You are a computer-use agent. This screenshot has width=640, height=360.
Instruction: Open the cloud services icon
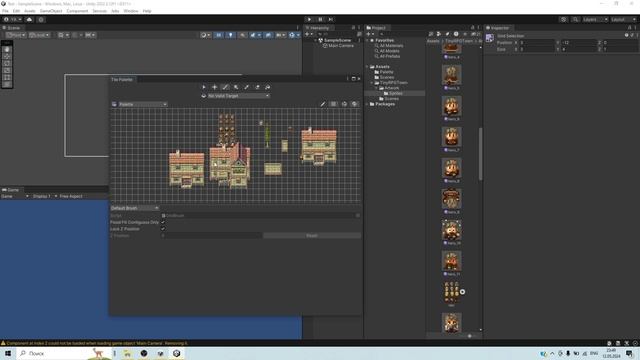pyautogui.click(x=29, y=19)
